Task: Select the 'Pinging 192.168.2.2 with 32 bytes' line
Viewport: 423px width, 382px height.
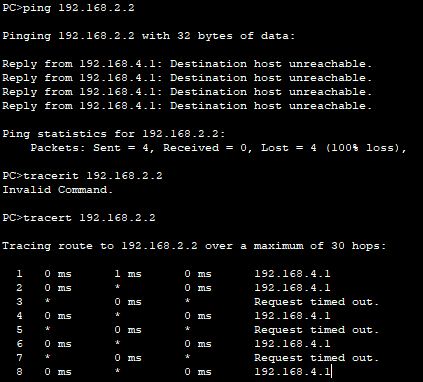Action: pyautogui.click(x=149, y=36)
